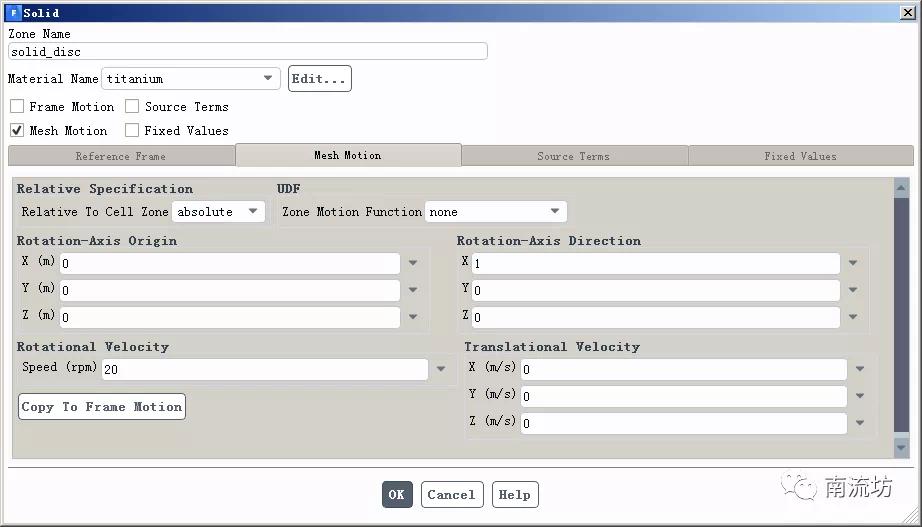The image size is (922, 527).
Task: Click Translational Velocity X (m/s) field
Action: (x=684, y=369)
